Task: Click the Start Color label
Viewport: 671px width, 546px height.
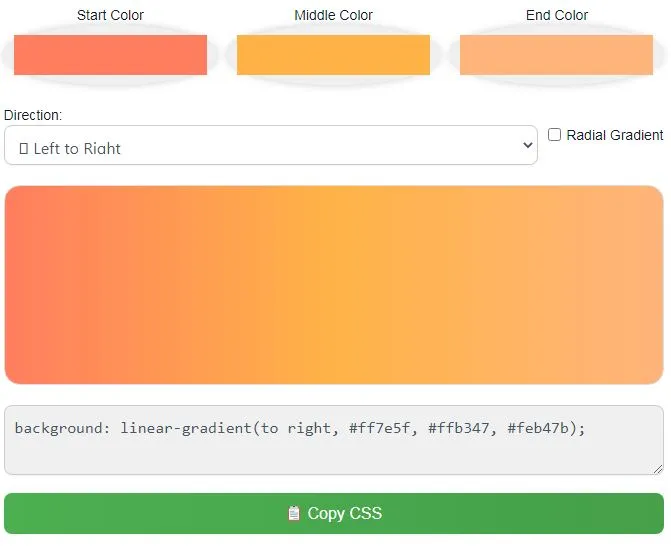Action: click(110, 15)
